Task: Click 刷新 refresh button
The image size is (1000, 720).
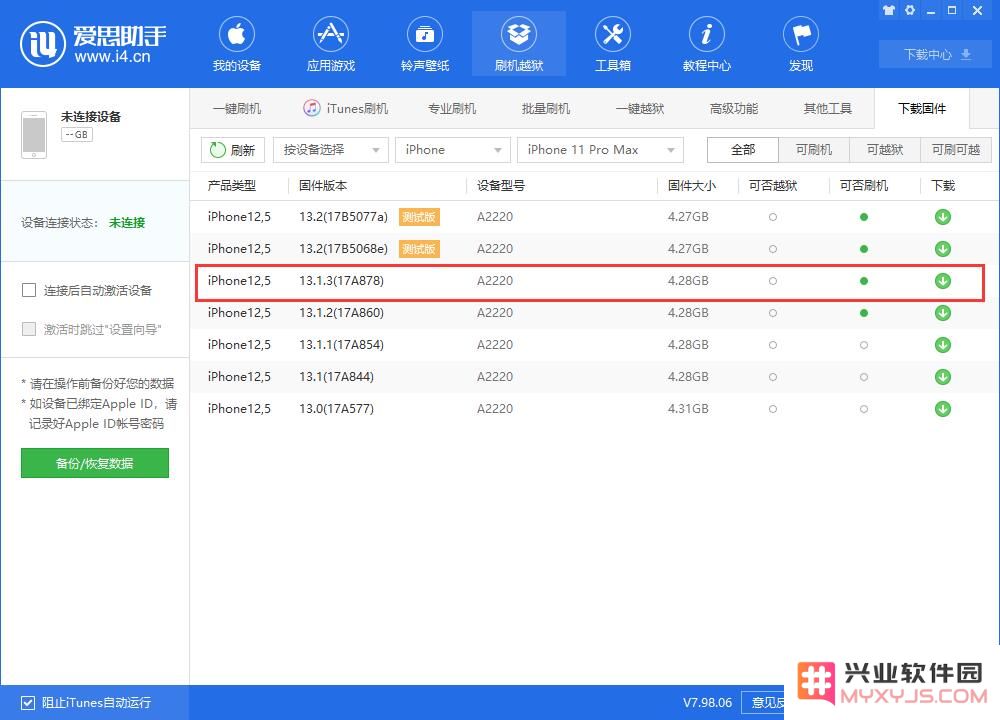Action: (233, 150)
